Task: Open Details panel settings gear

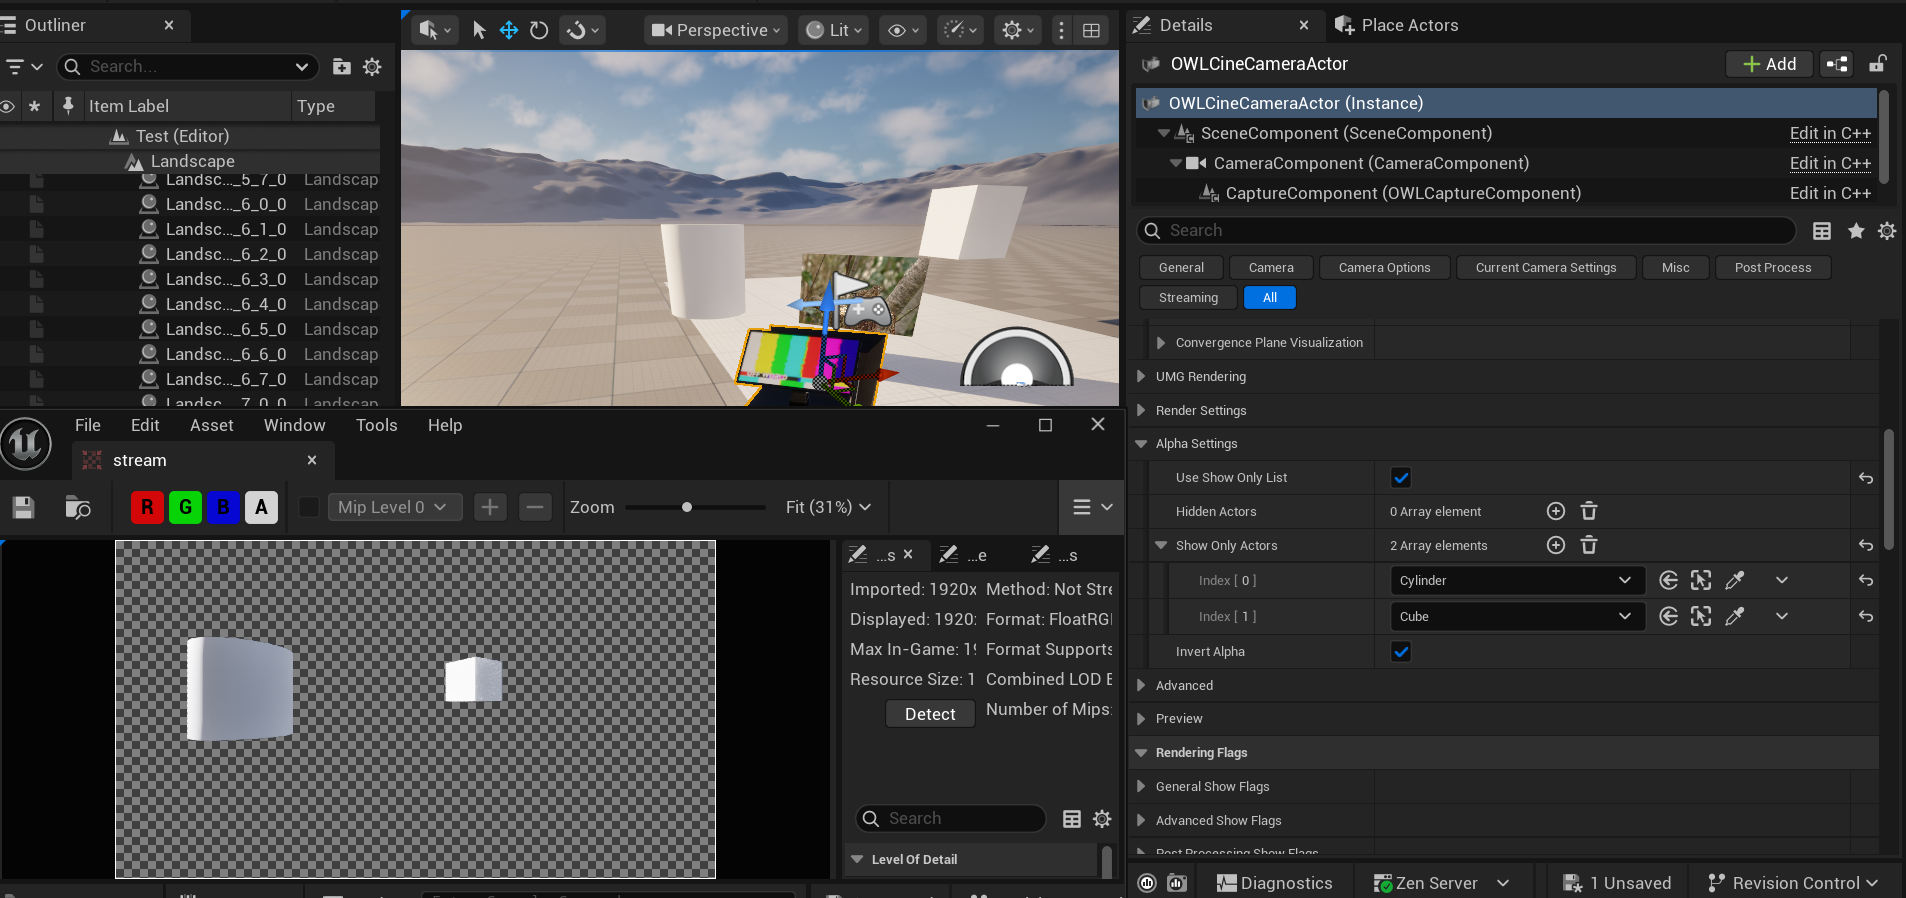Action: tap(1887, 231)
